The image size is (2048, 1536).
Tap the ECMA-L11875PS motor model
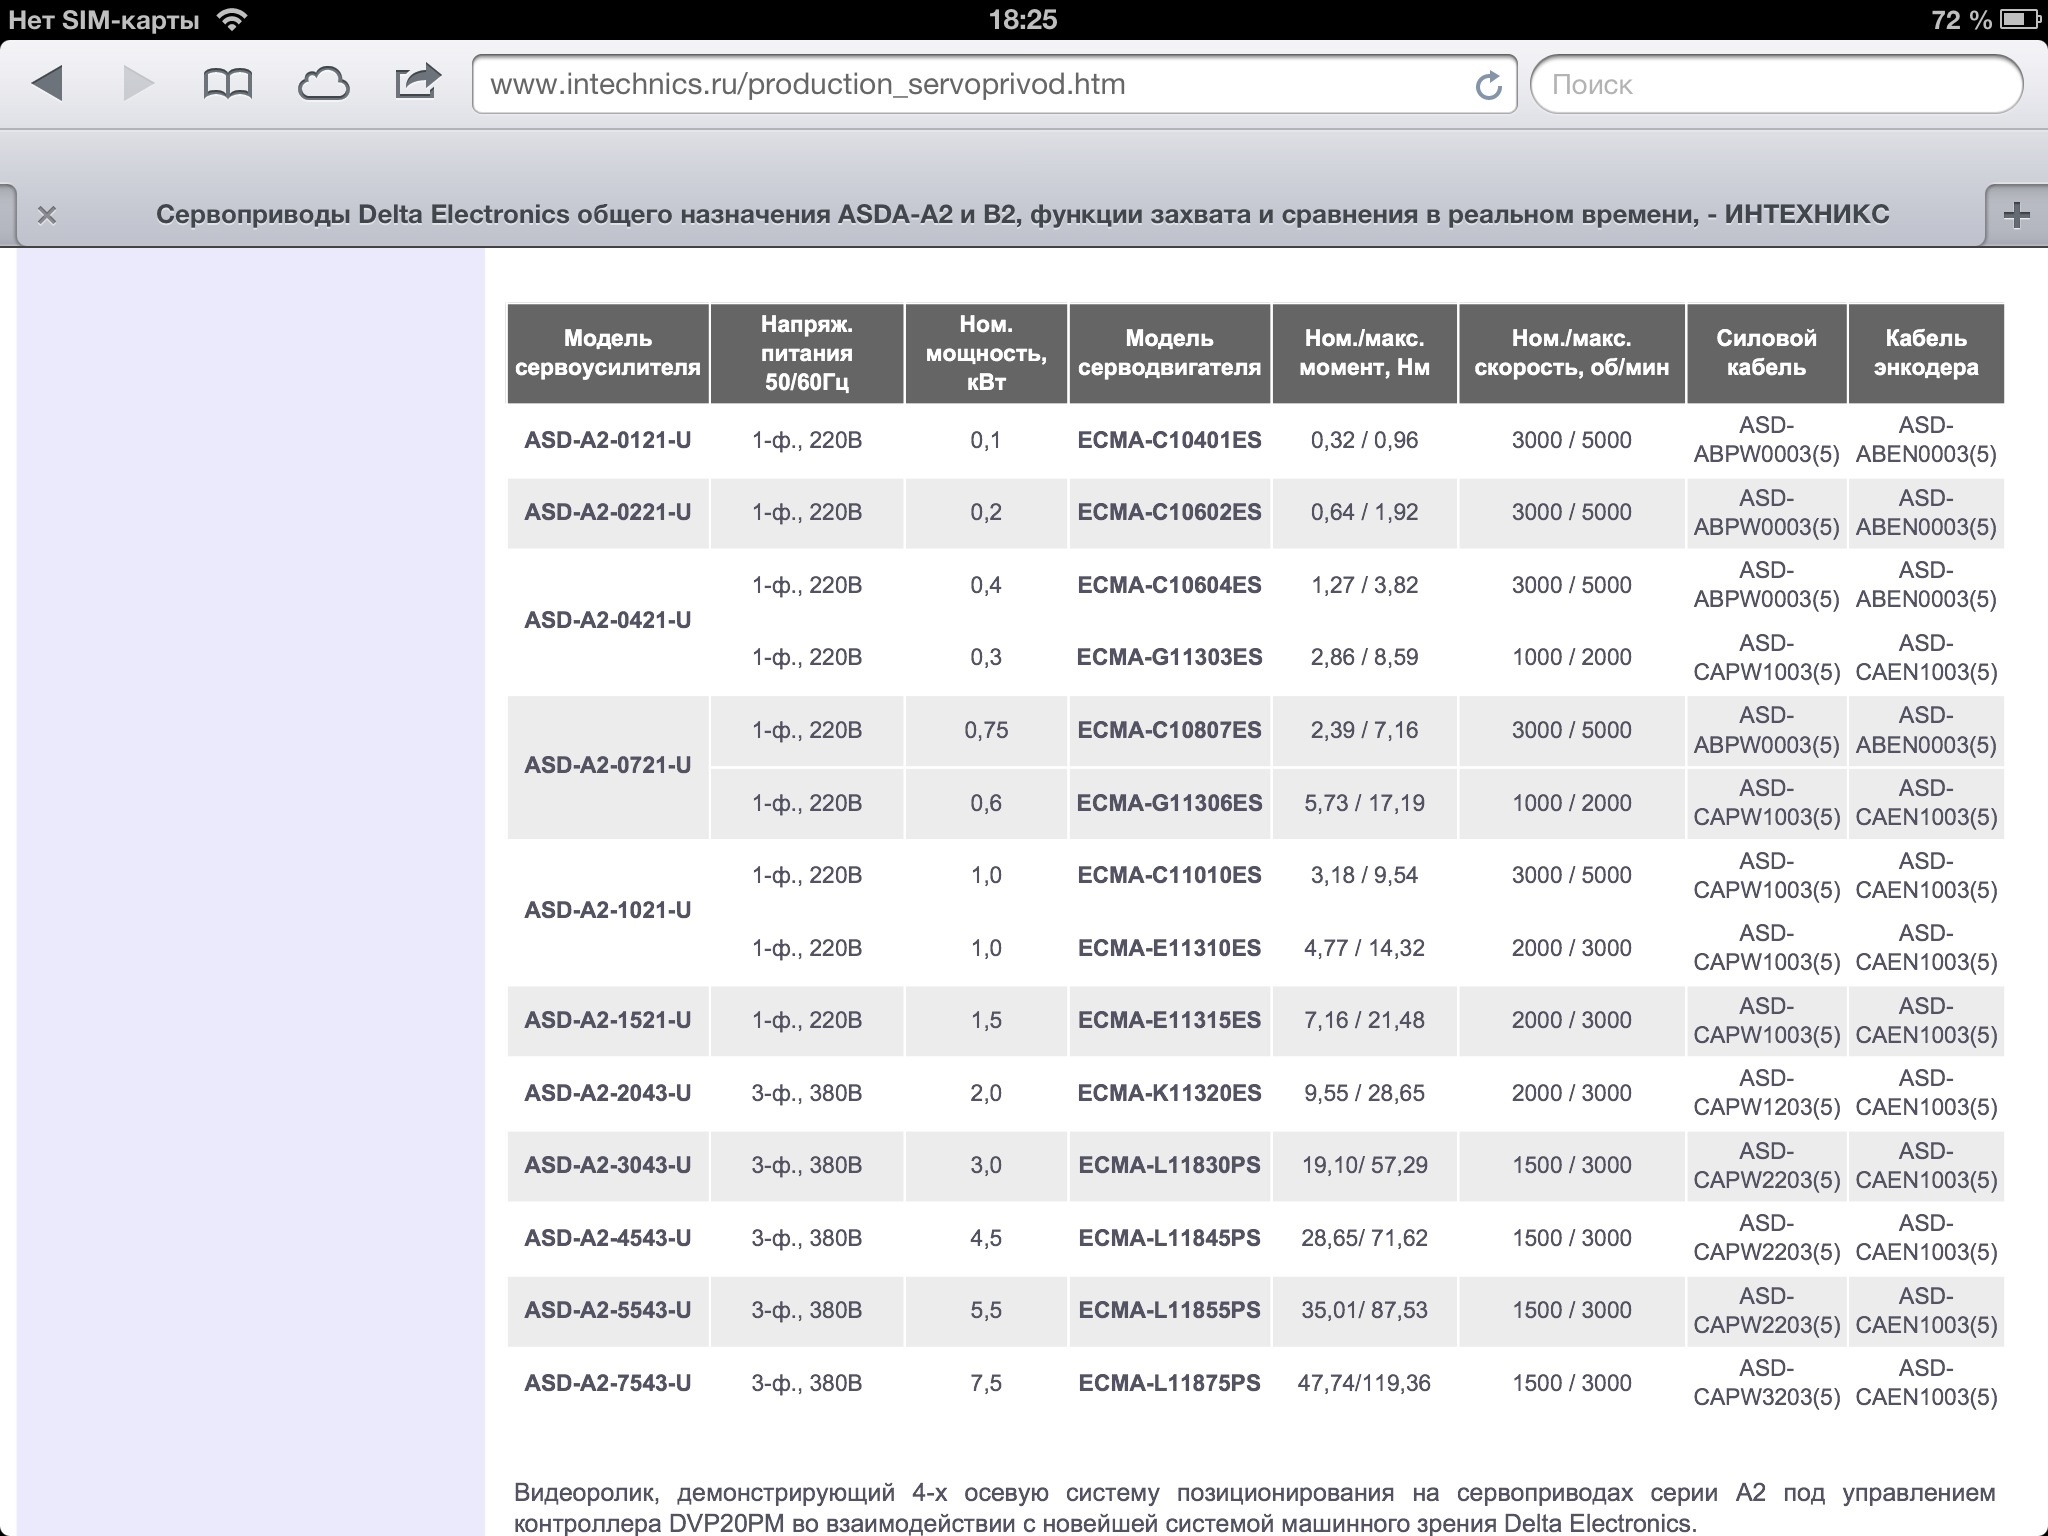[x=1169, y=1383]
